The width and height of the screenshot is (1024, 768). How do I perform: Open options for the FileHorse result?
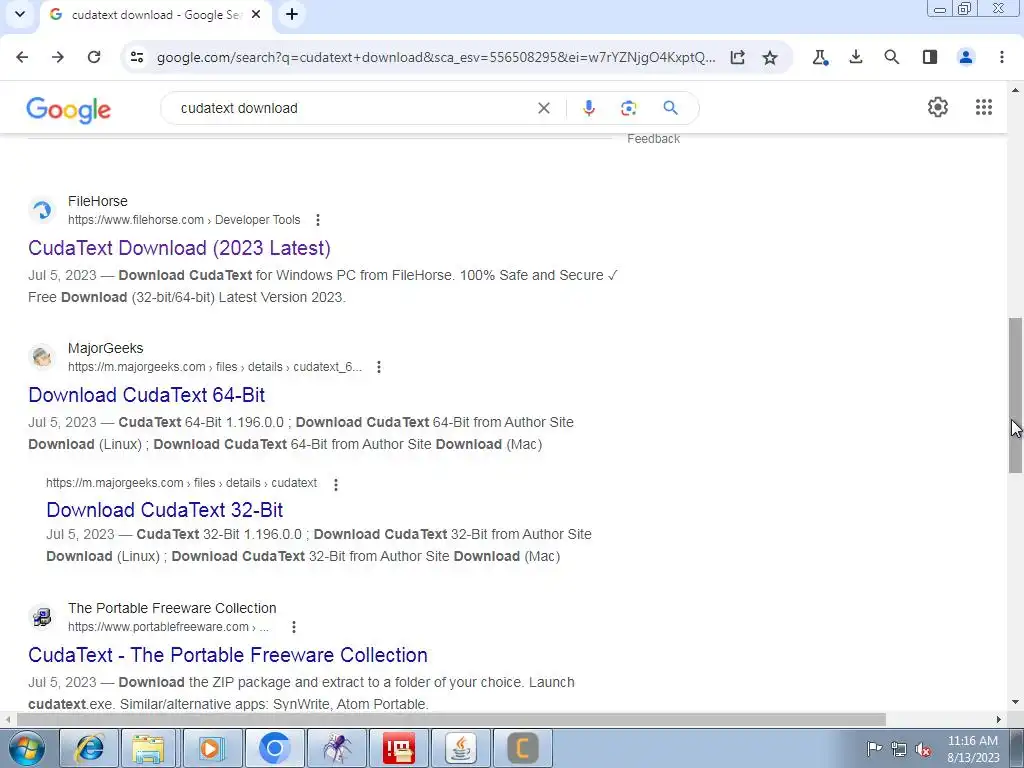318,220
